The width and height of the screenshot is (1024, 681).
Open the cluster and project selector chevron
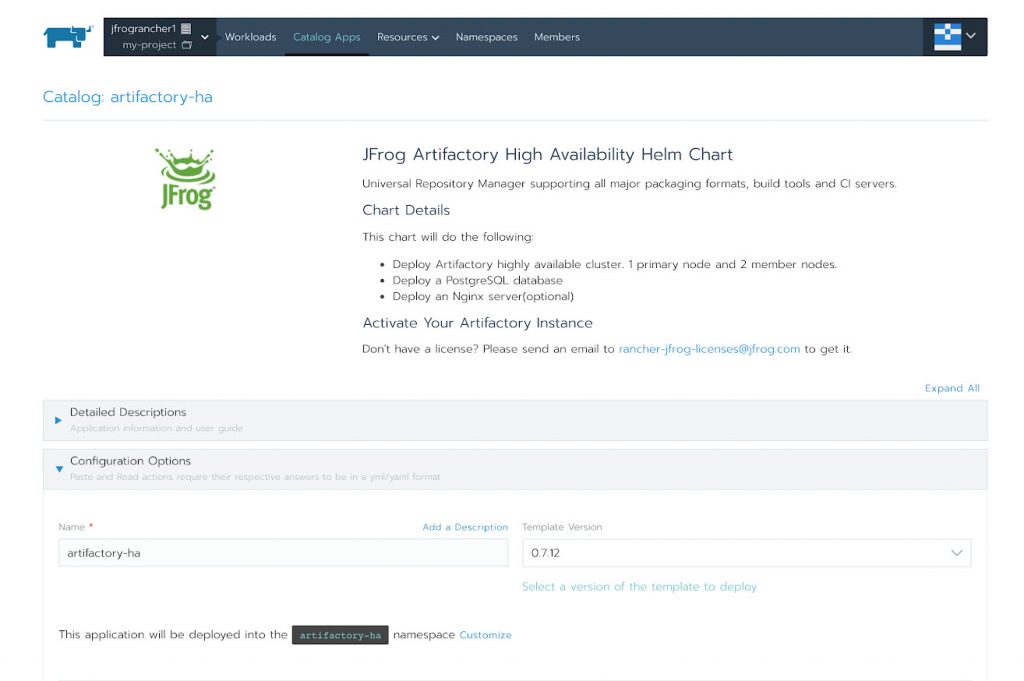tap(205, 37)
